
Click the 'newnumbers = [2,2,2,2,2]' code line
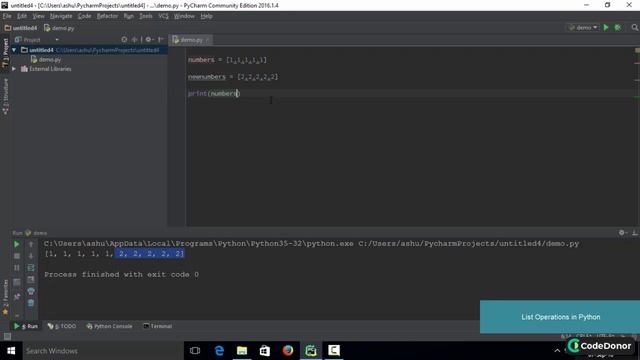(x=233, y=77)
